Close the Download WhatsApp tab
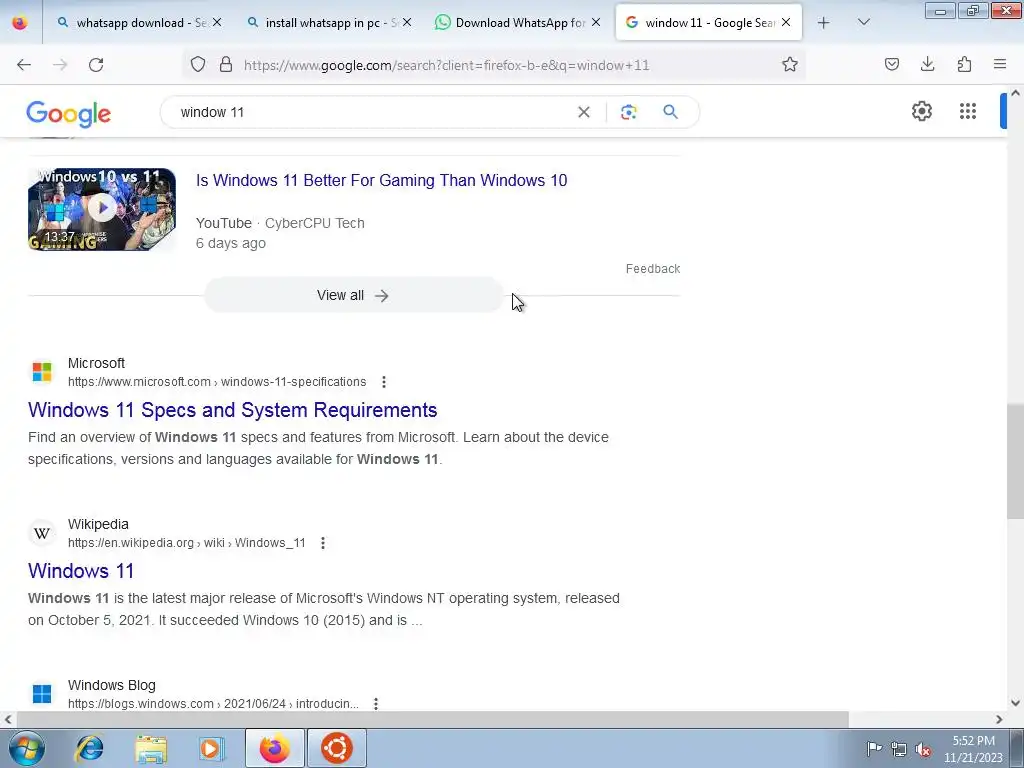 pyautogui.click(x=596, y=22)
